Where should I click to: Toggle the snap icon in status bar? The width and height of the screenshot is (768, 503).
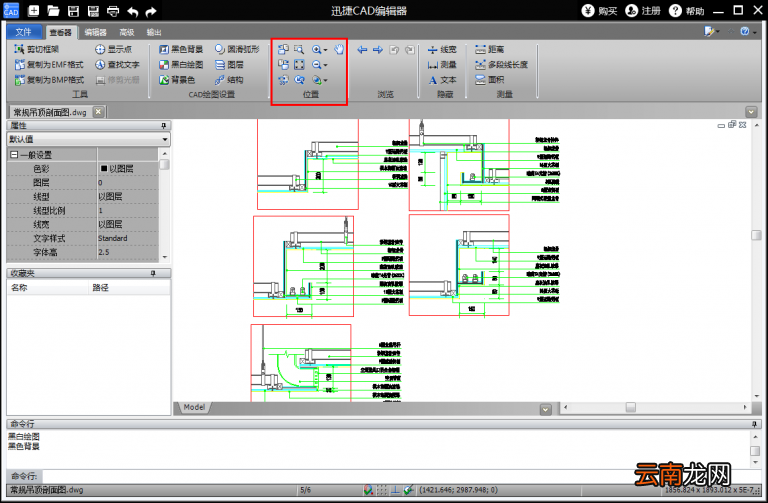(368, 489)
